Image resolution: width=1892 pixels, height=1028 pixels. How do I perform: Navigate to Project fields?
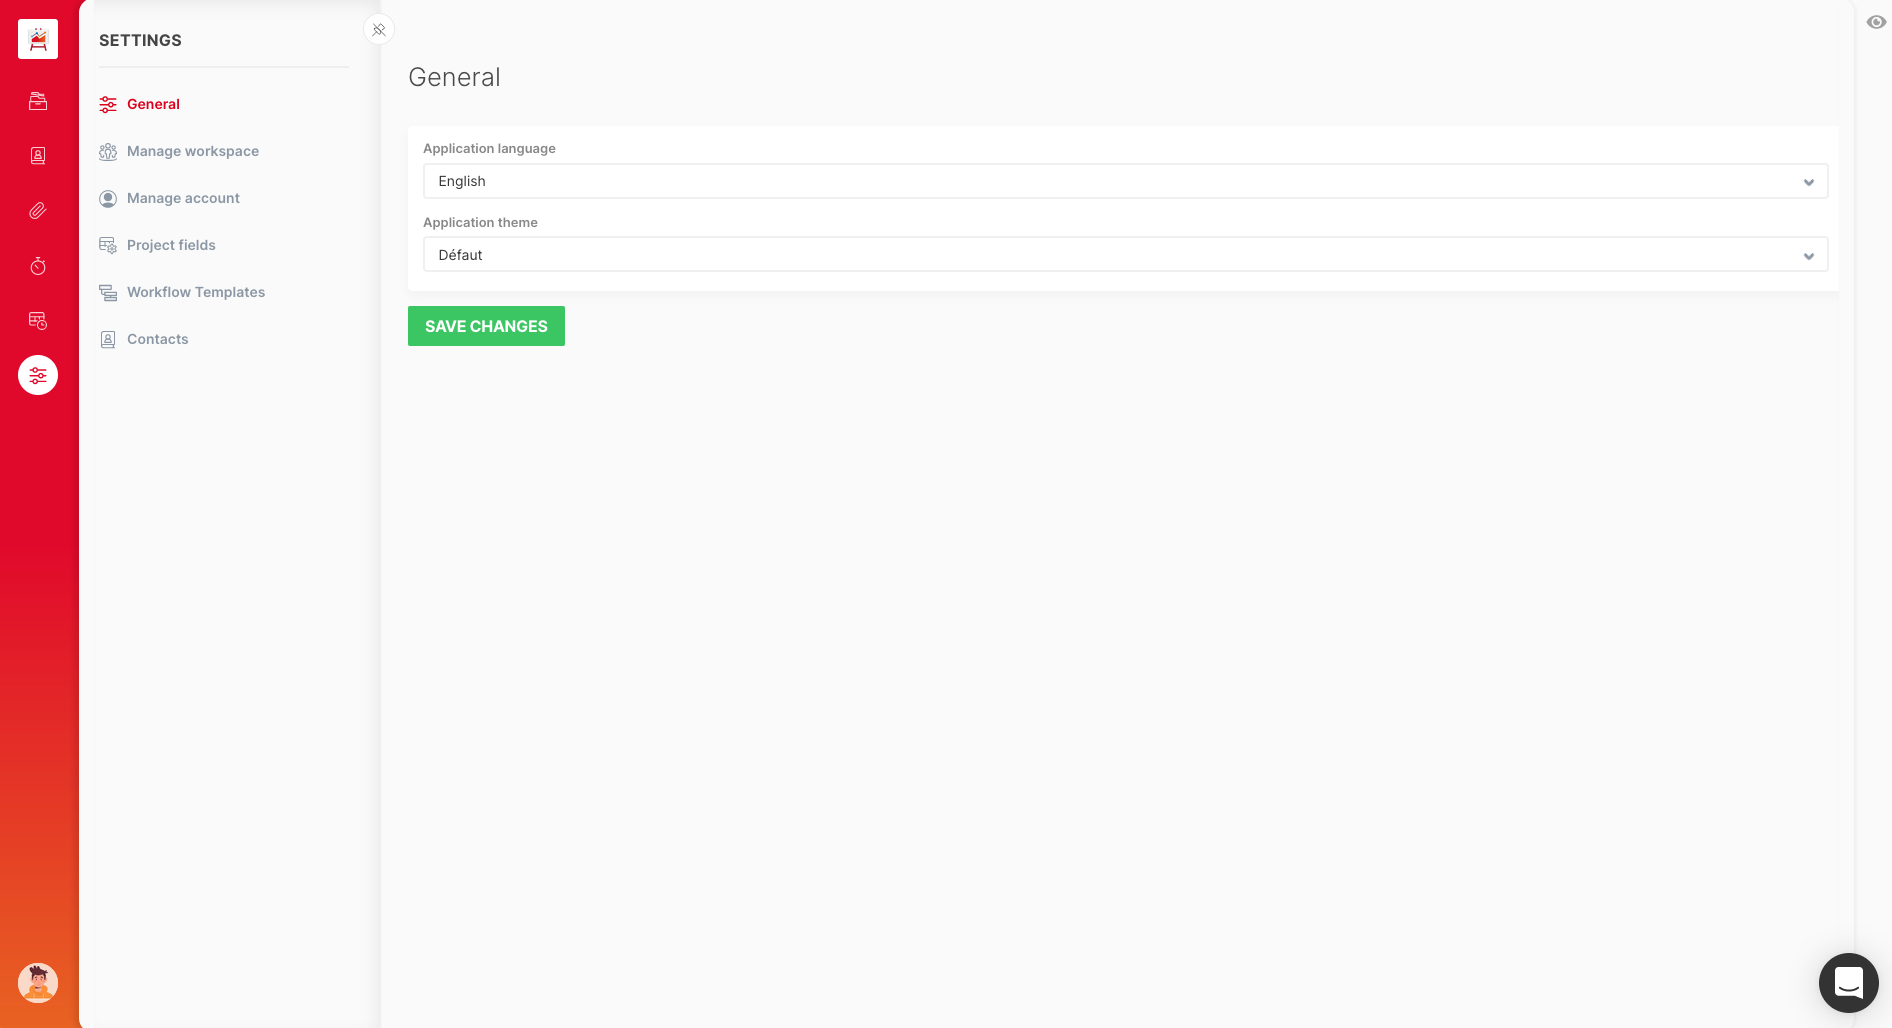coord(171,245)
